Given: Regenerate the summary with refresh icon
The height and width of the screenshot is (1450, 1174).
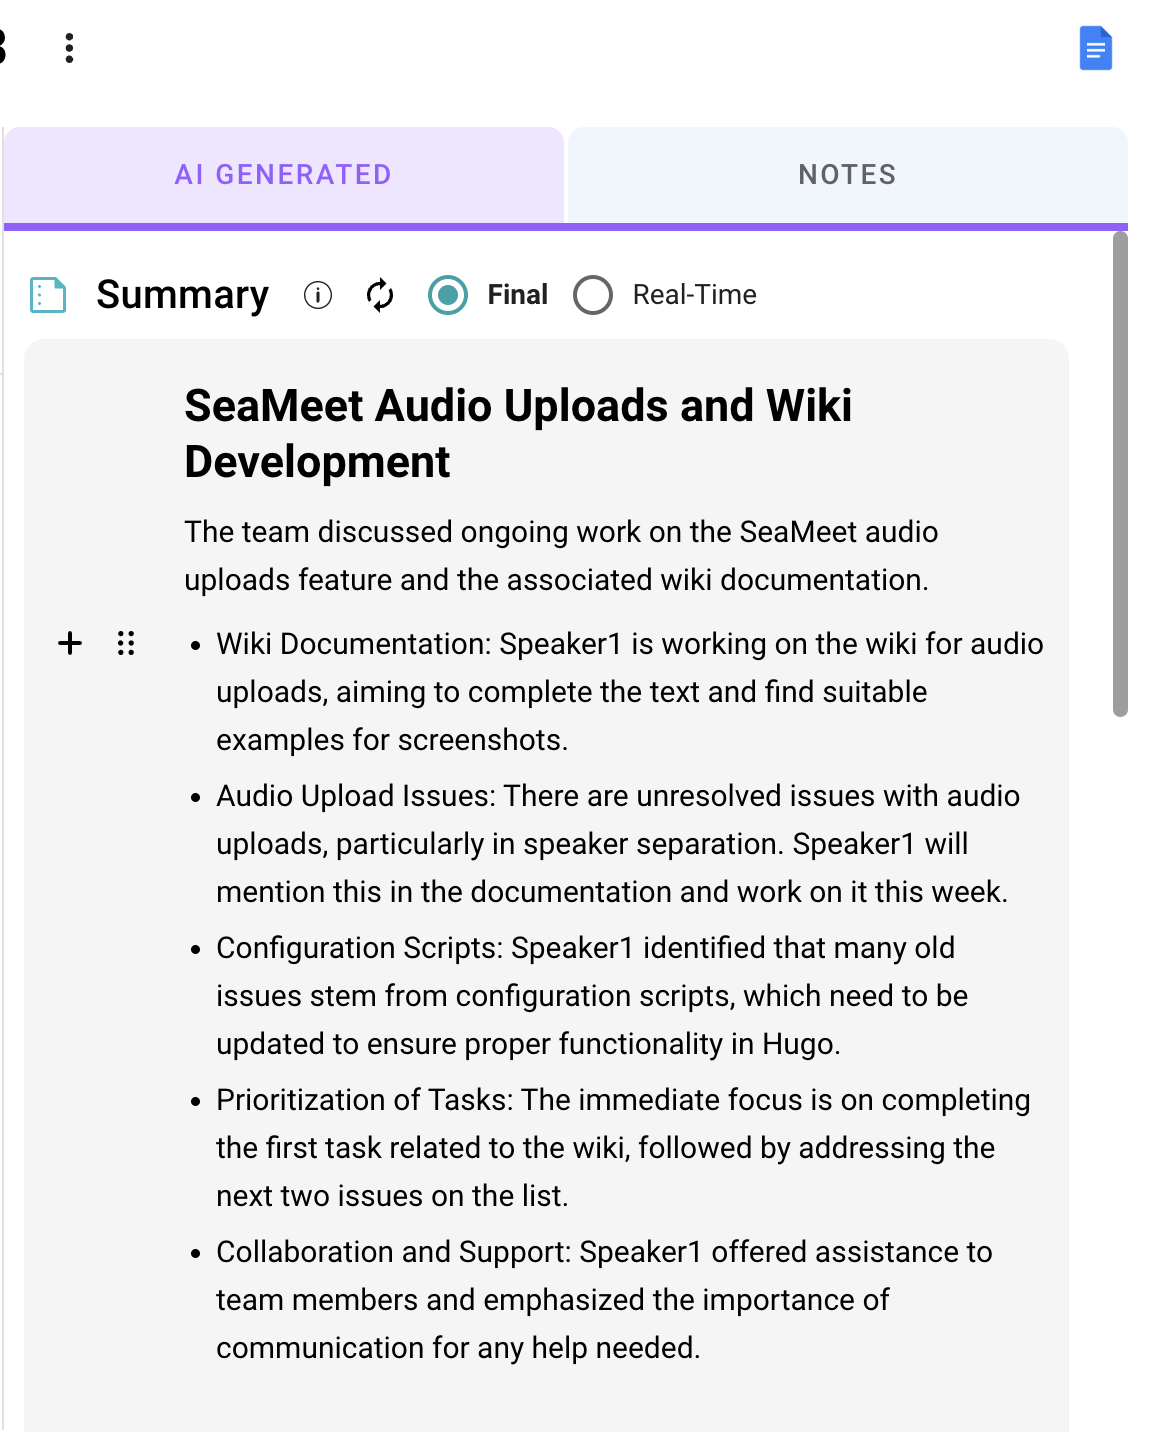Looking at the screenshot, I should click(x=380, y=295).
